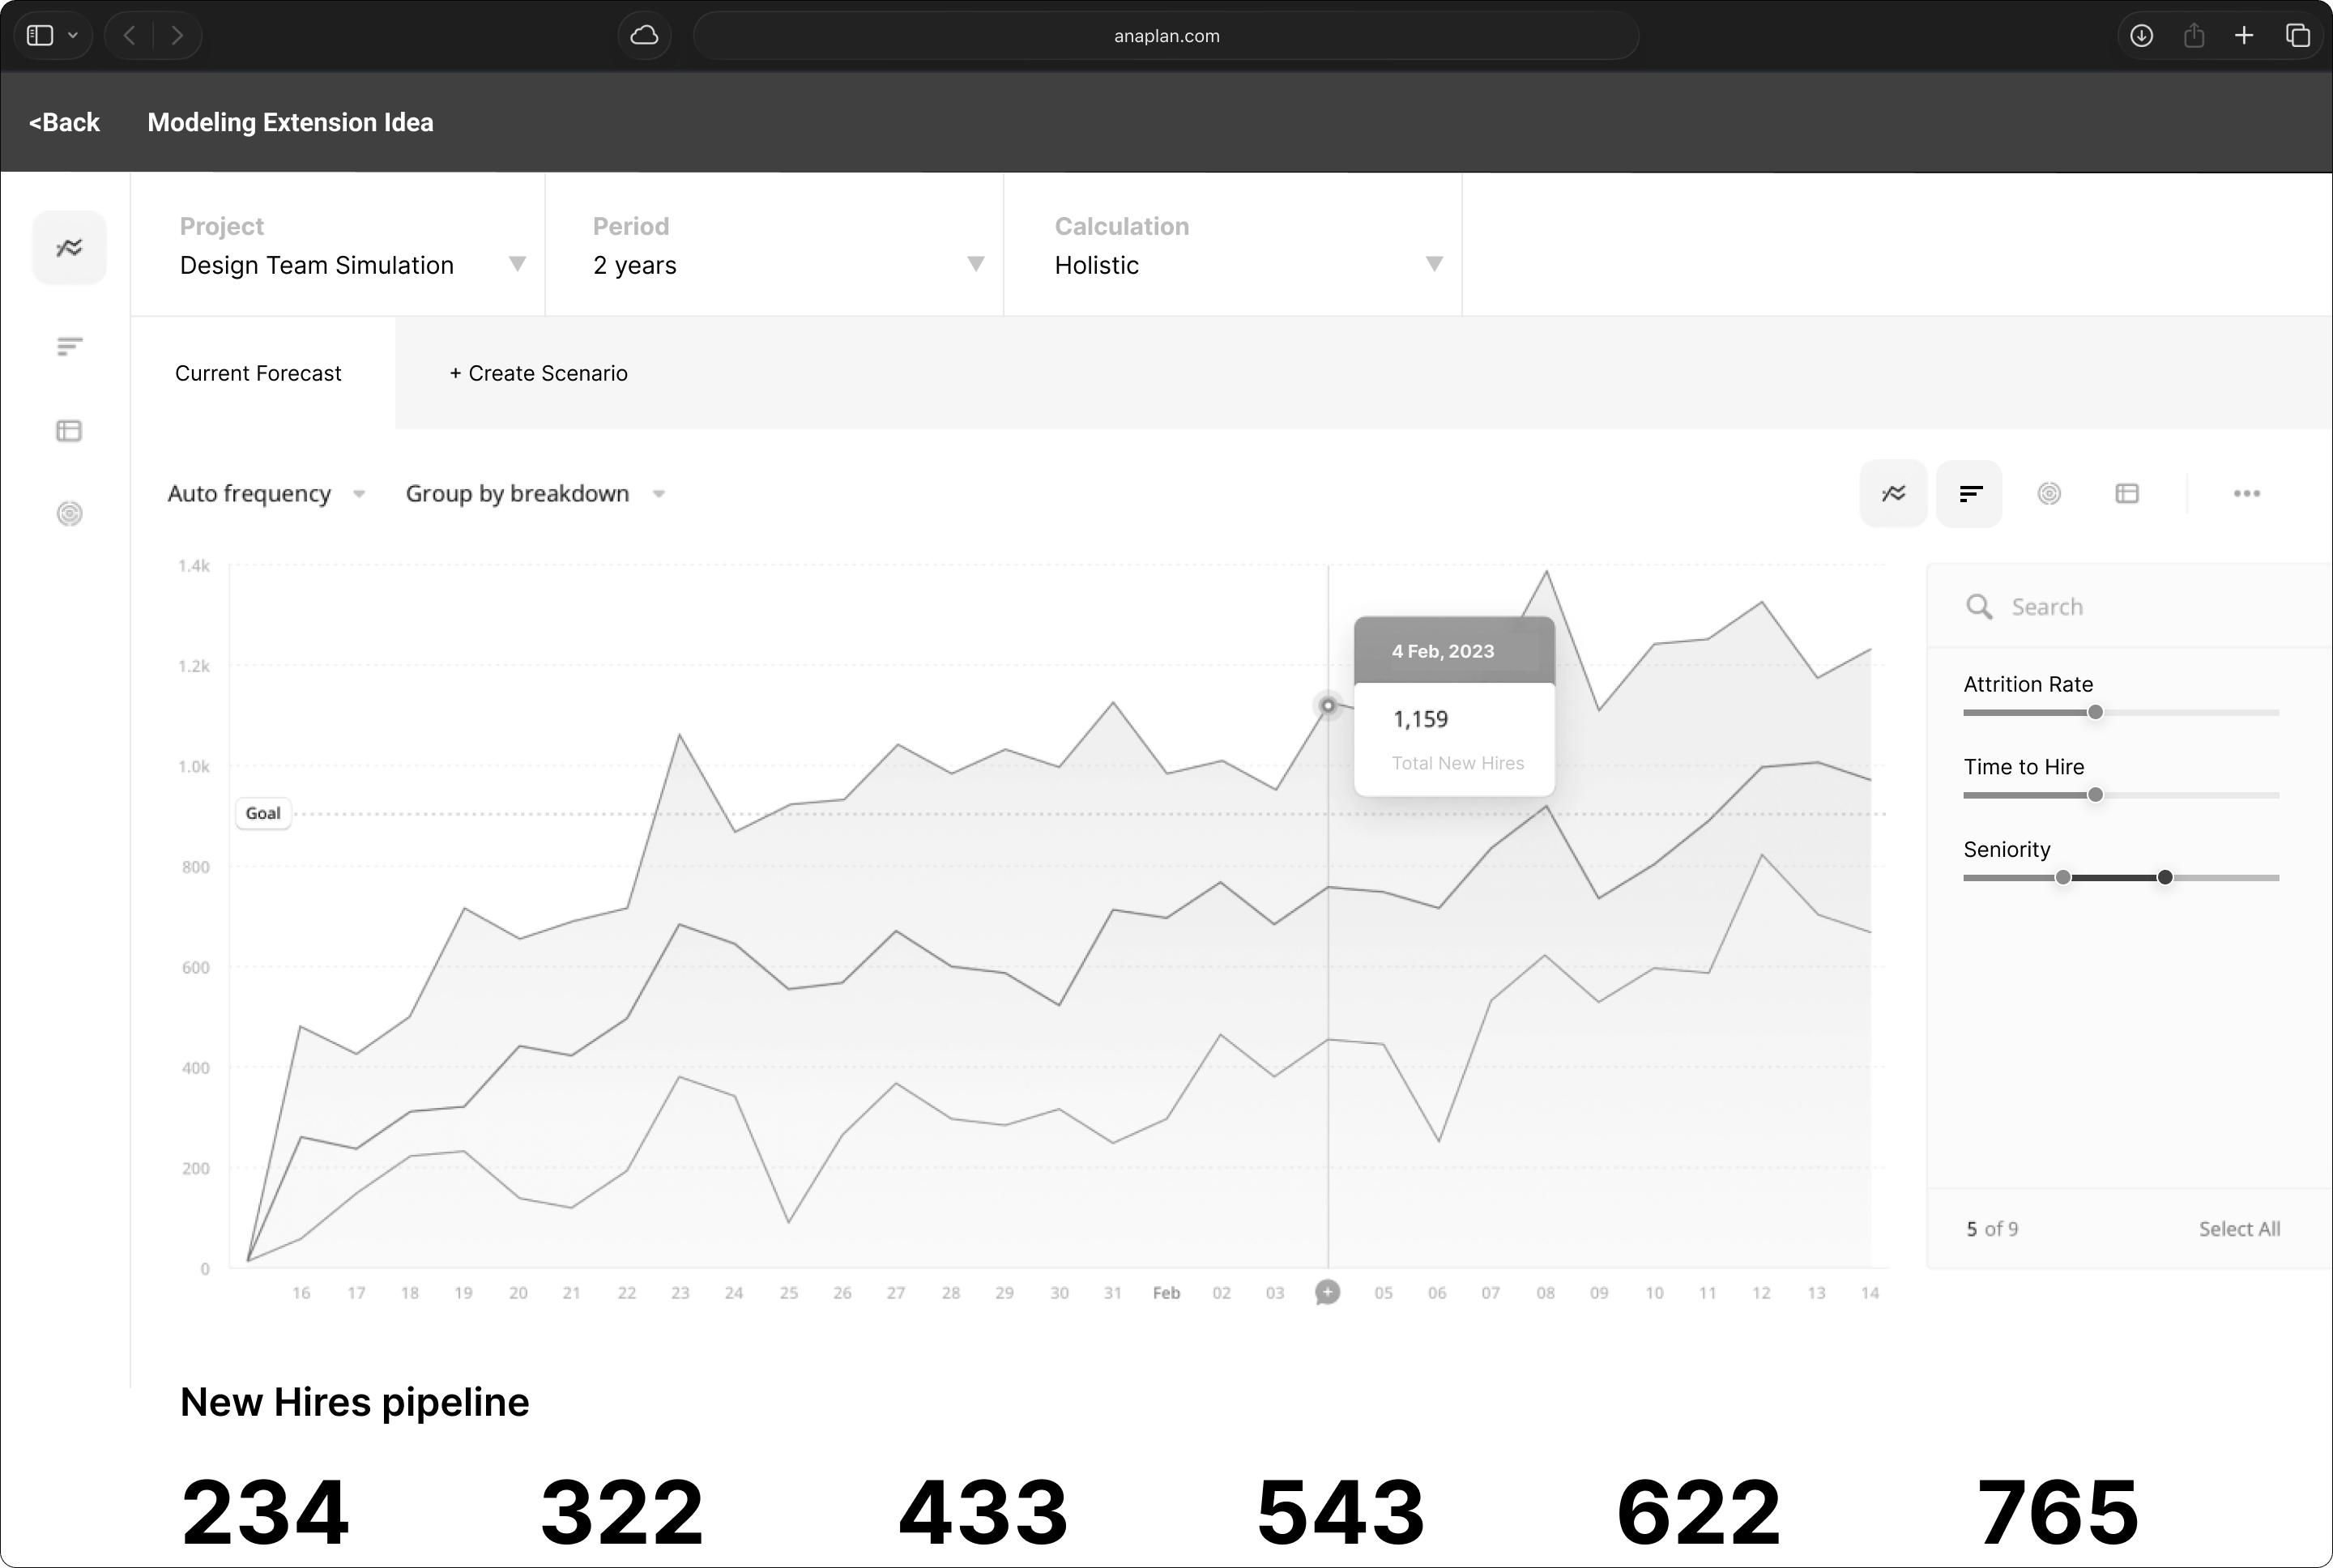Click the target goal icon in left sidebar

(69, 514)
